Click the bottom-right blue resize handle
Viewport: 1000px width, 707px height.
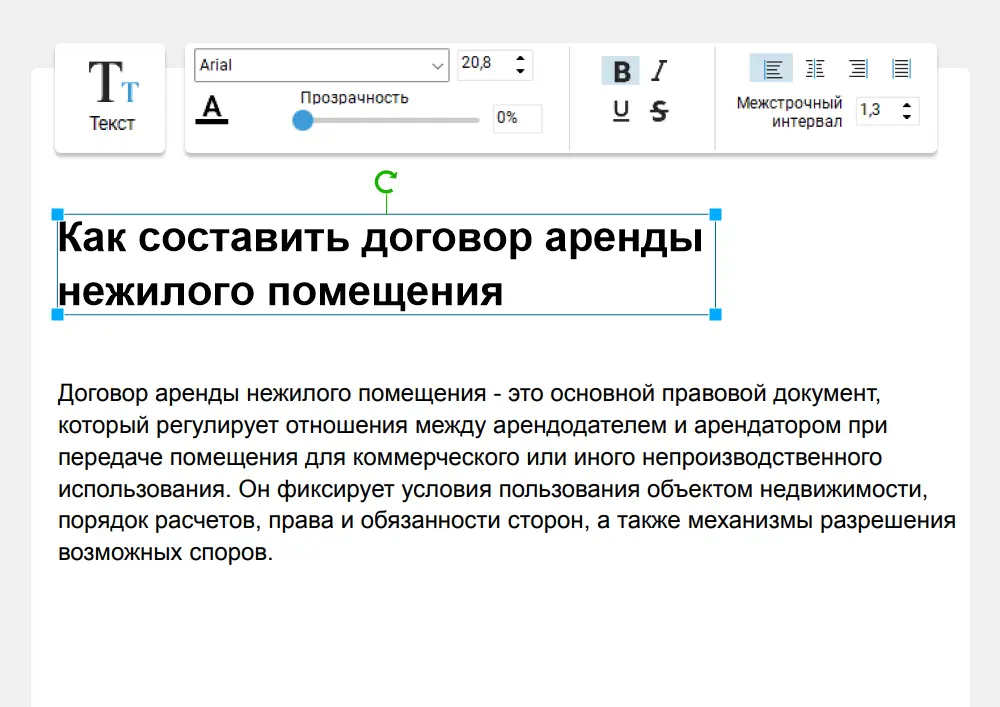click(x=714, y=314)
